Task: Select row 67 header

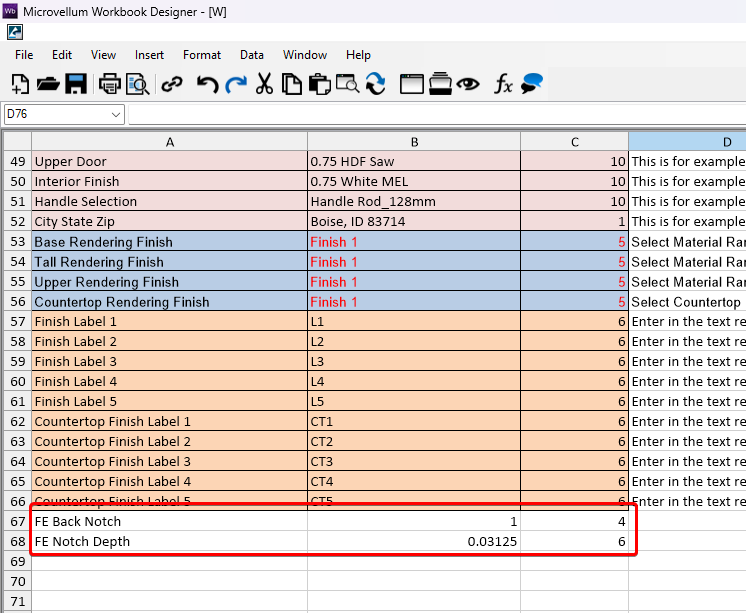Action: pos(16,522)
